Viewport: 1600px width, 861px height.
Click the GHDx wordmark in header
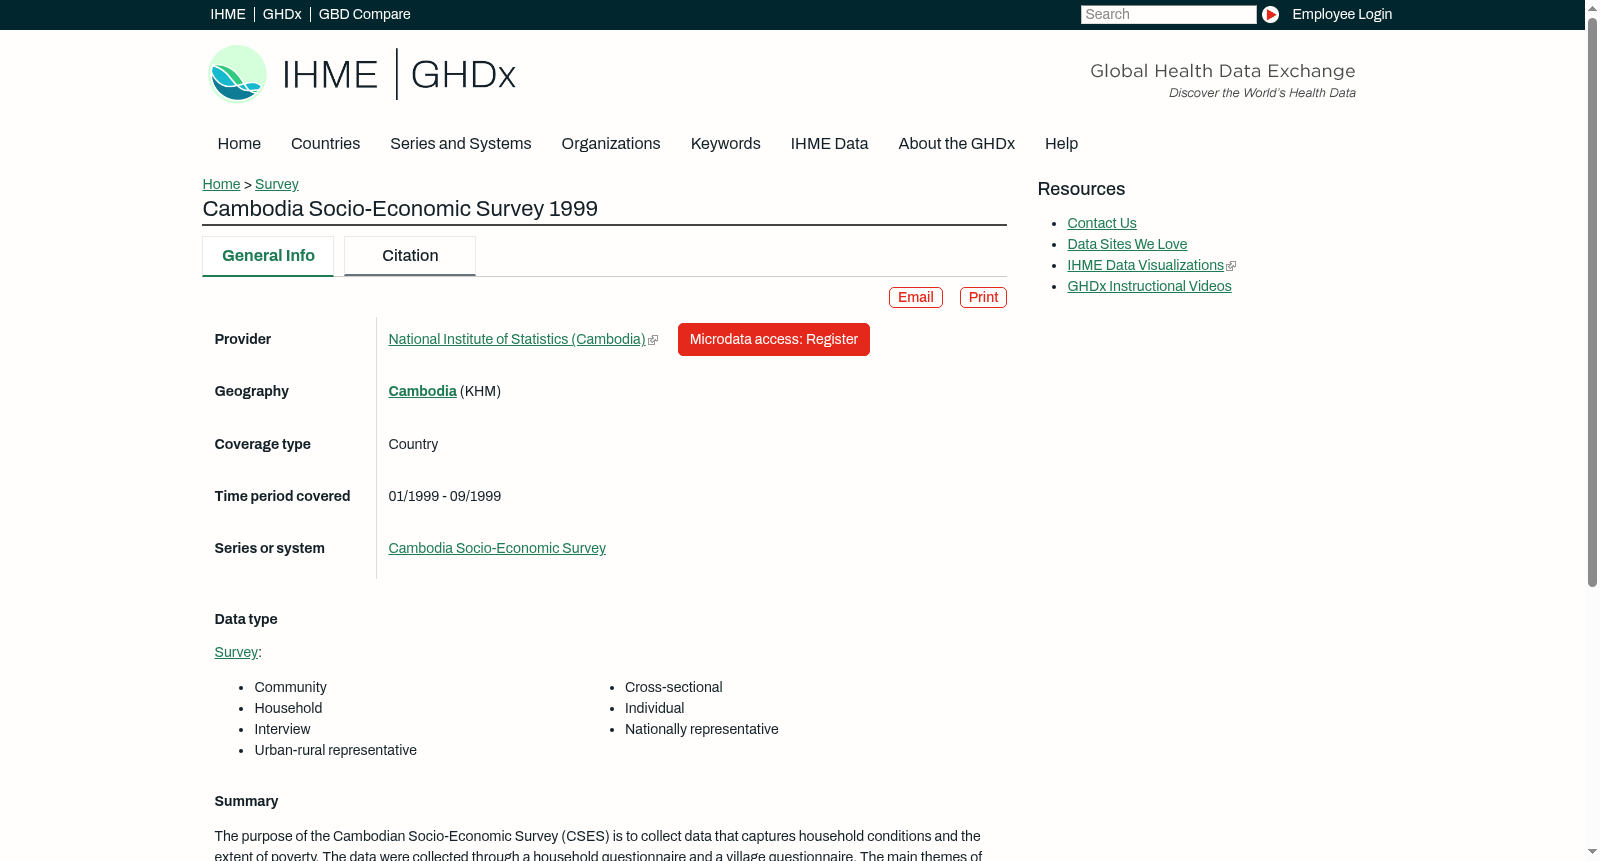(463, 75)
